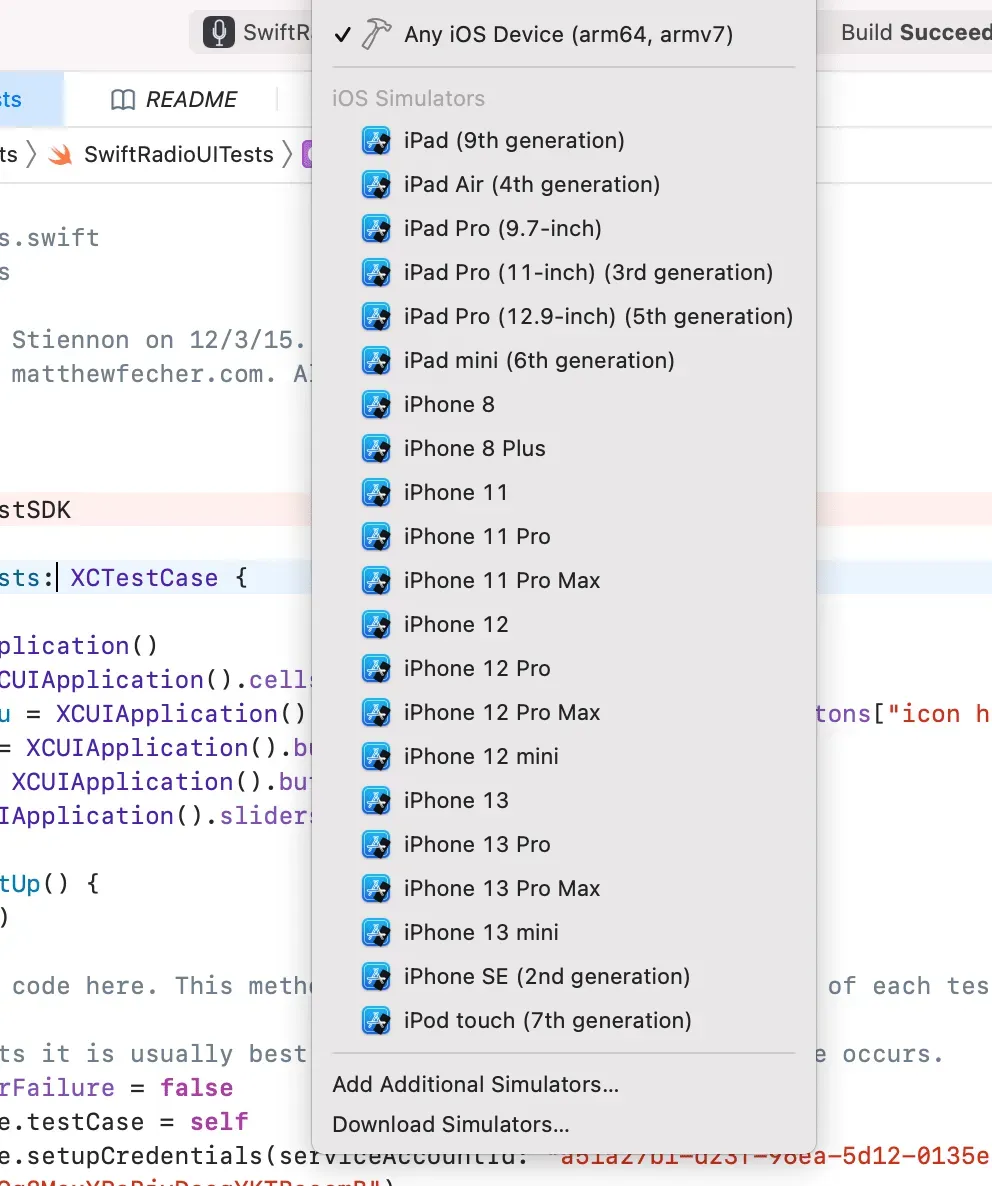
Task: Click the iPhone 12 Pro Max icon
Action: click(377, 713)
